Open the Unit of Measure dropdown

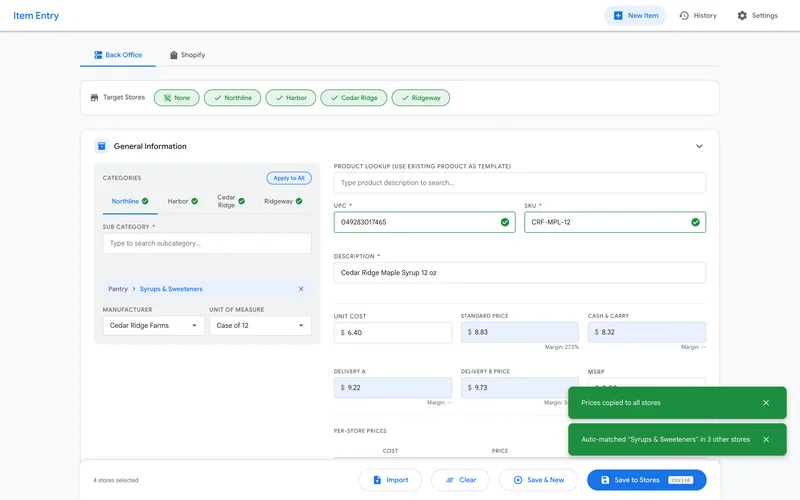coord(260,326)
